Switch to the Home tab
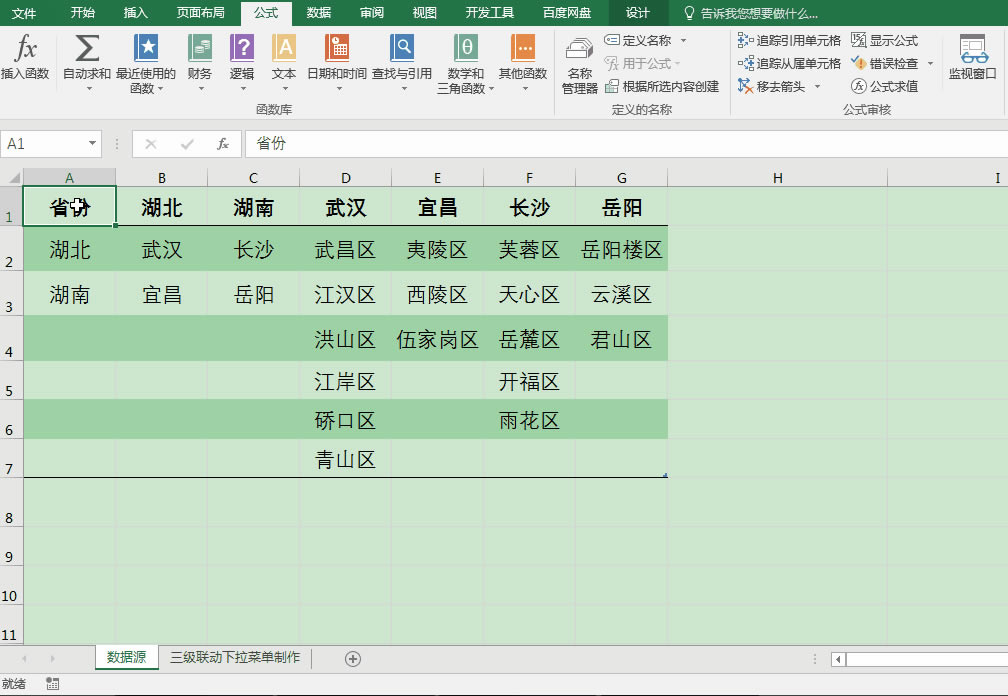The width and height of the screenshot is (1008, 696). 82,13
